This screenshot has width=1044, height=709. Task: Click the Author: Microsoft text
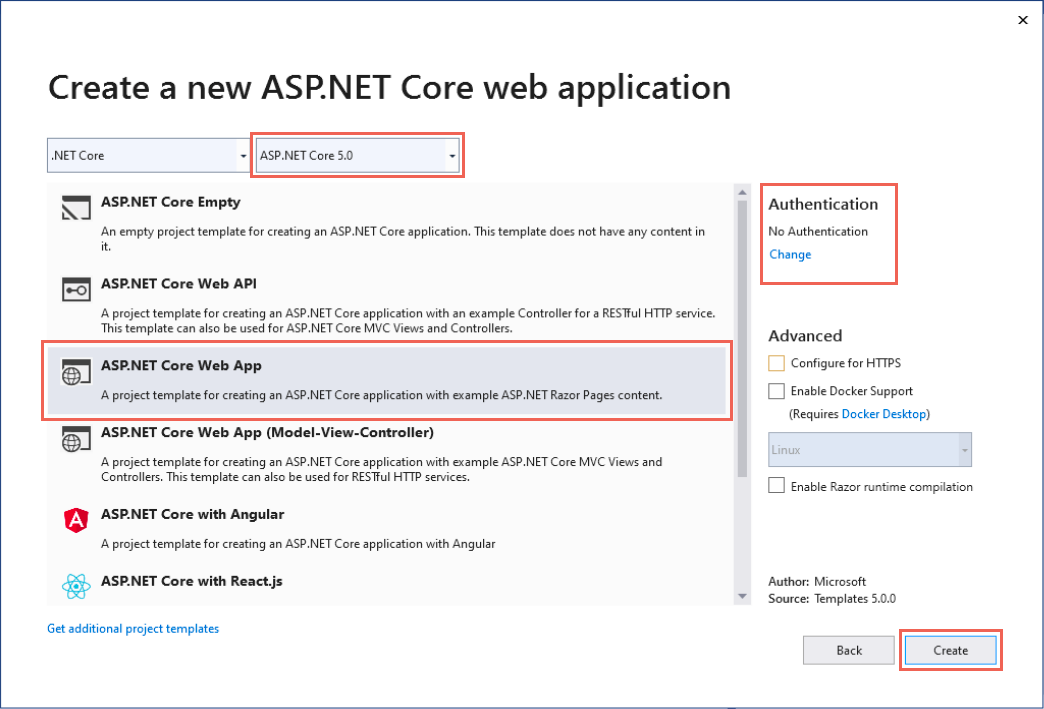pyautogui.click(x=817, y=581)
